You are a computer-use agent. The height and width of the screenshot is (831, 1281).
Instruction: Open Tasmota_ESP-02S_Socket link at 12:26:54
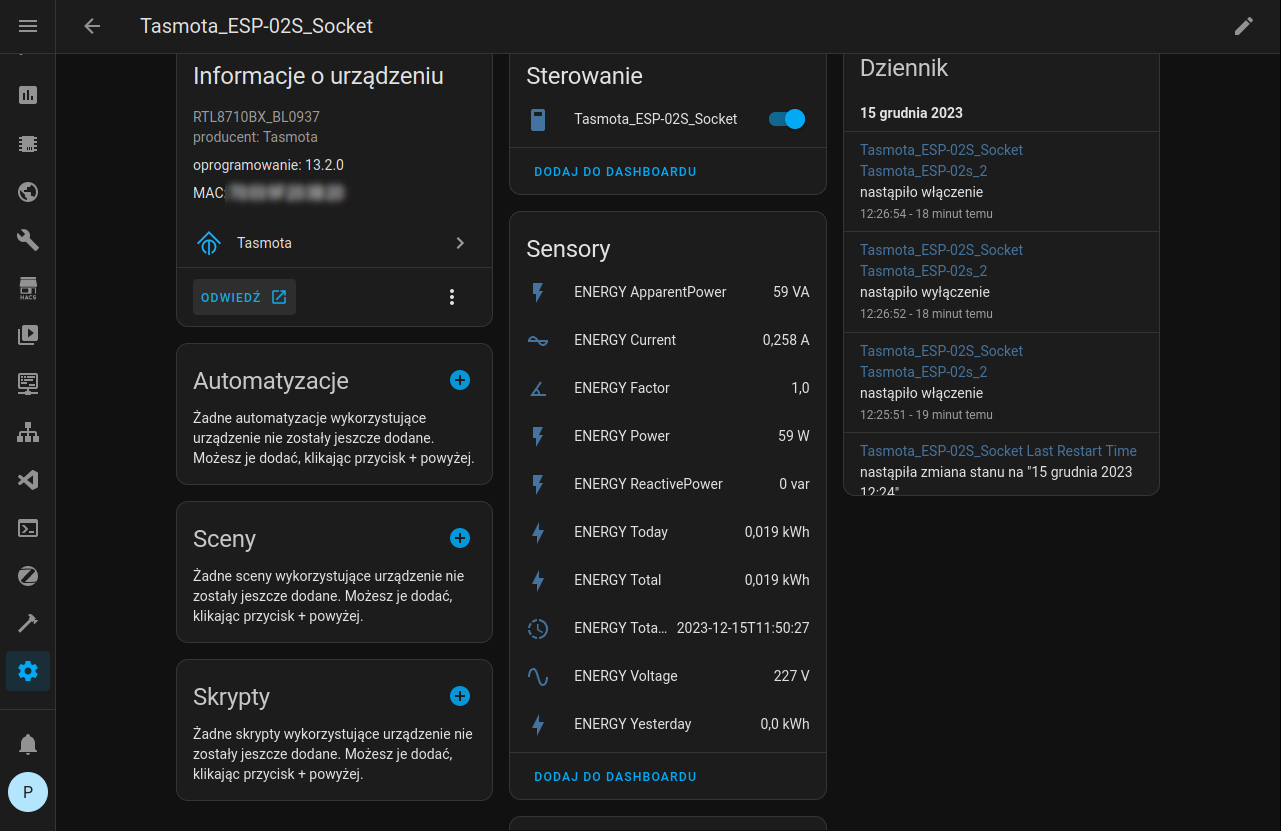[941, 150]
